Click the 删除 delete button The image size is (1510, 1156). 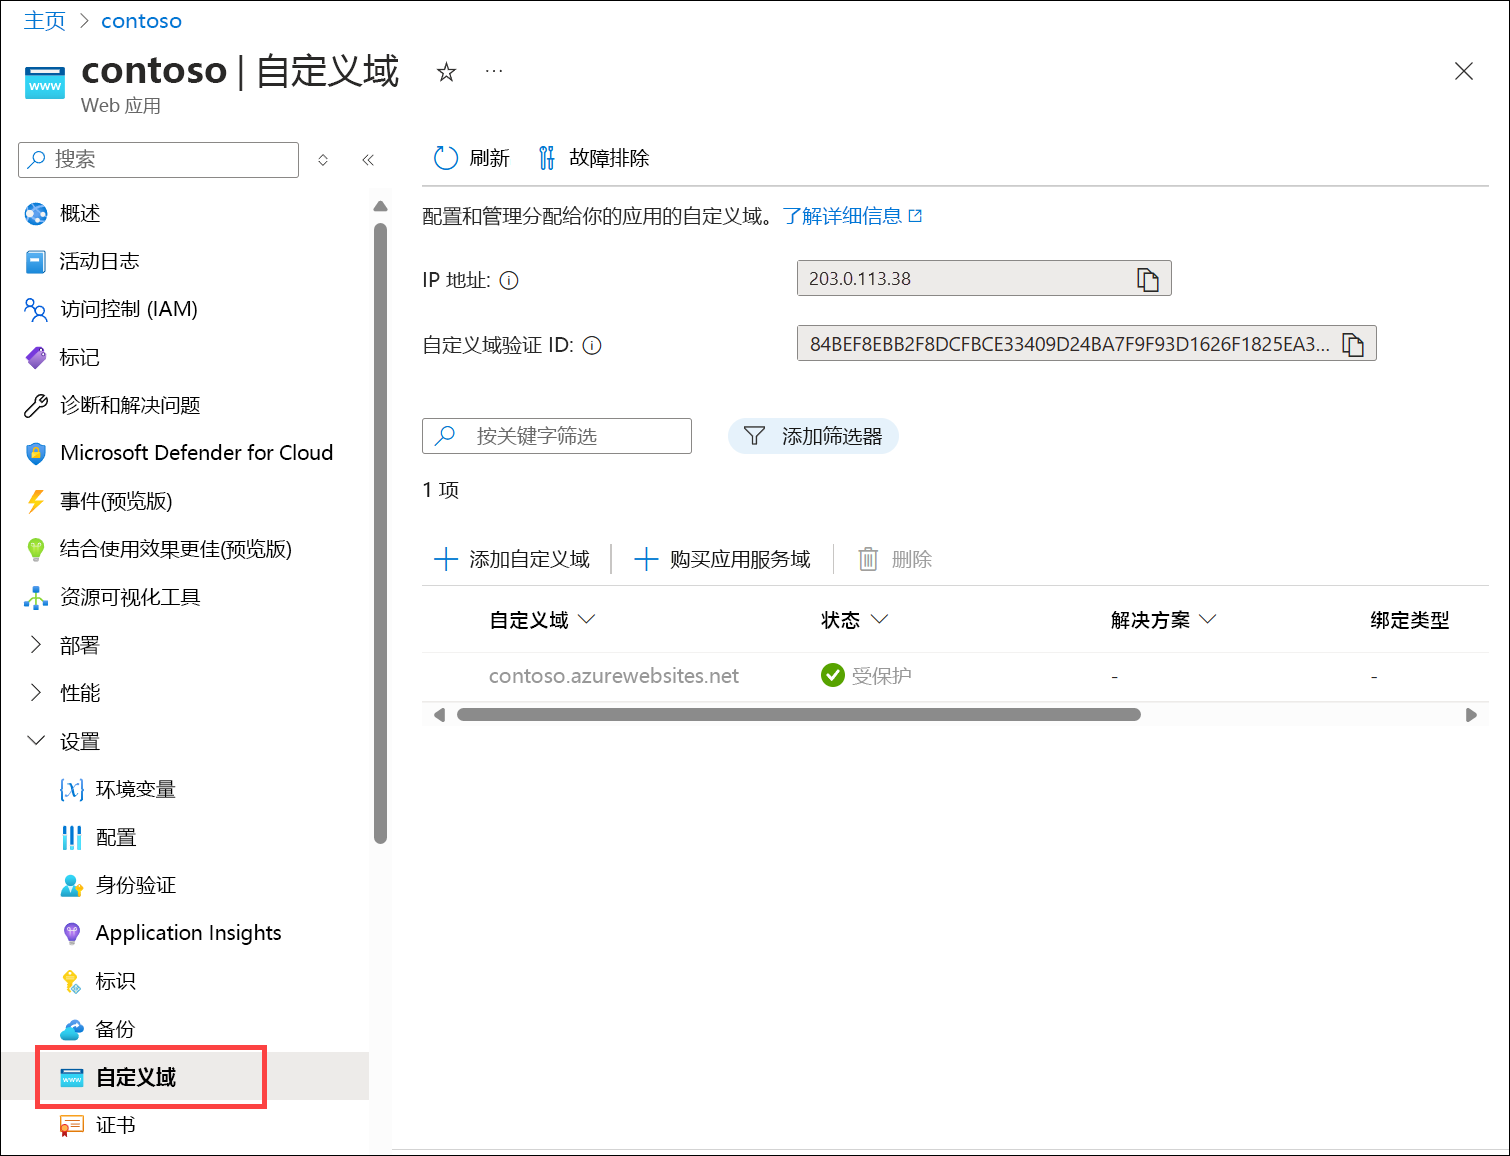(x=895, y=559)
